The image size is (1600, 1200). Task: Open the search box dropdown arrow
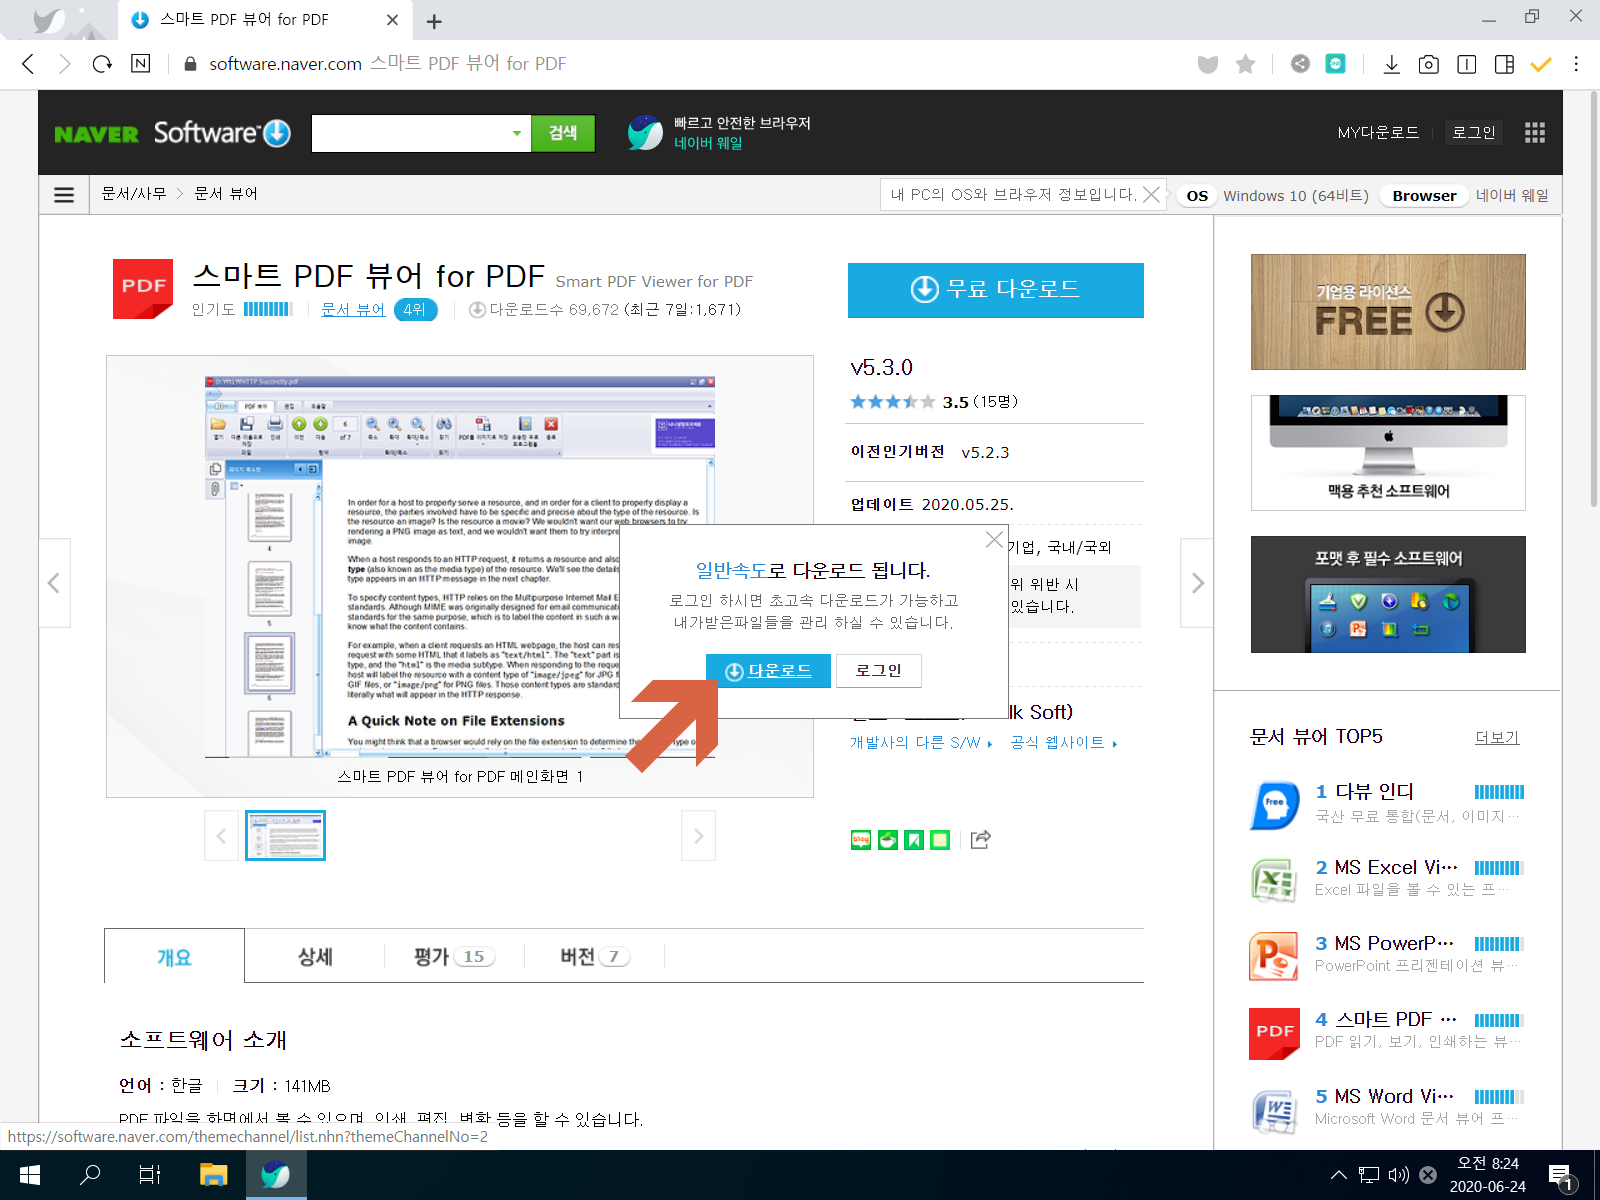pyautogui.click(x=517, y=133)
